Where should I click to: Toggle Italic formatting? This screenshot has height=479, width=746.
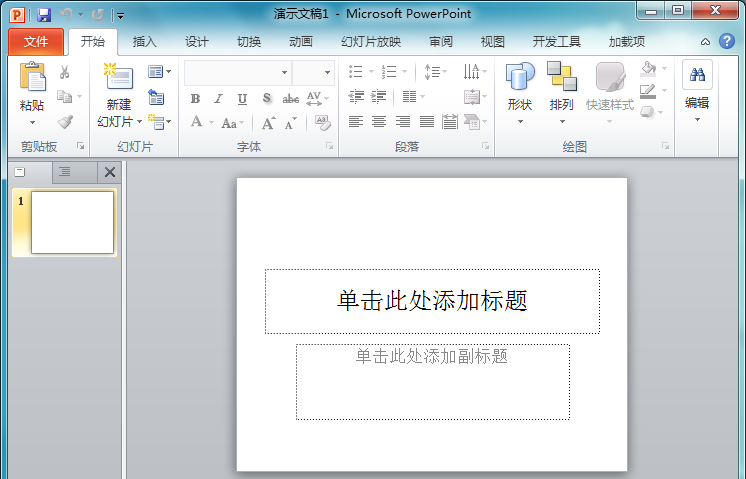click(219, 99)
